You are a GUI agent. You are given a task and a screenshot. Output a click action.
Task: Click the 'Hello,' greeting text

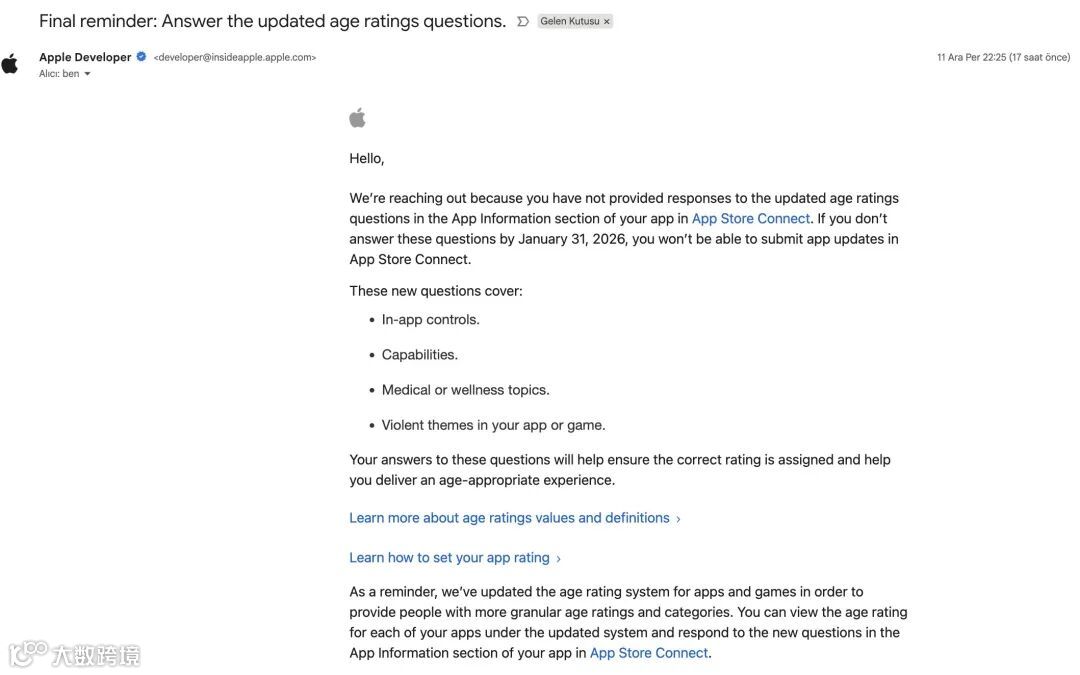coord(367,158)
